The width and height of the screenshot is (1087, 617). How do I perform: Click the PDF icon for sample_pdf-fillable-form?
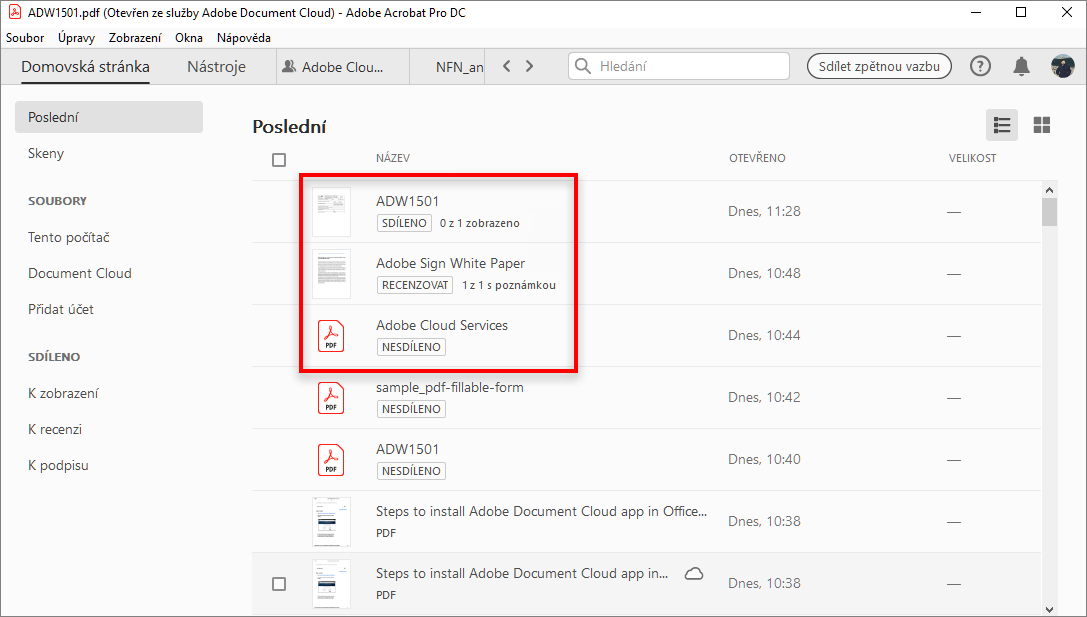(x=331, y=398)
